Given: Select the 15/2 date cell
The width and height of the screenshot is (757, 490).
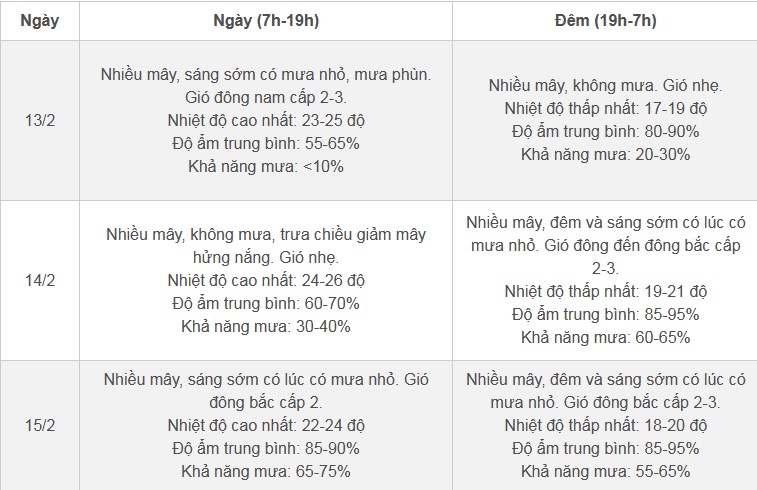Looking at the screenshot, I should [40, 425].
